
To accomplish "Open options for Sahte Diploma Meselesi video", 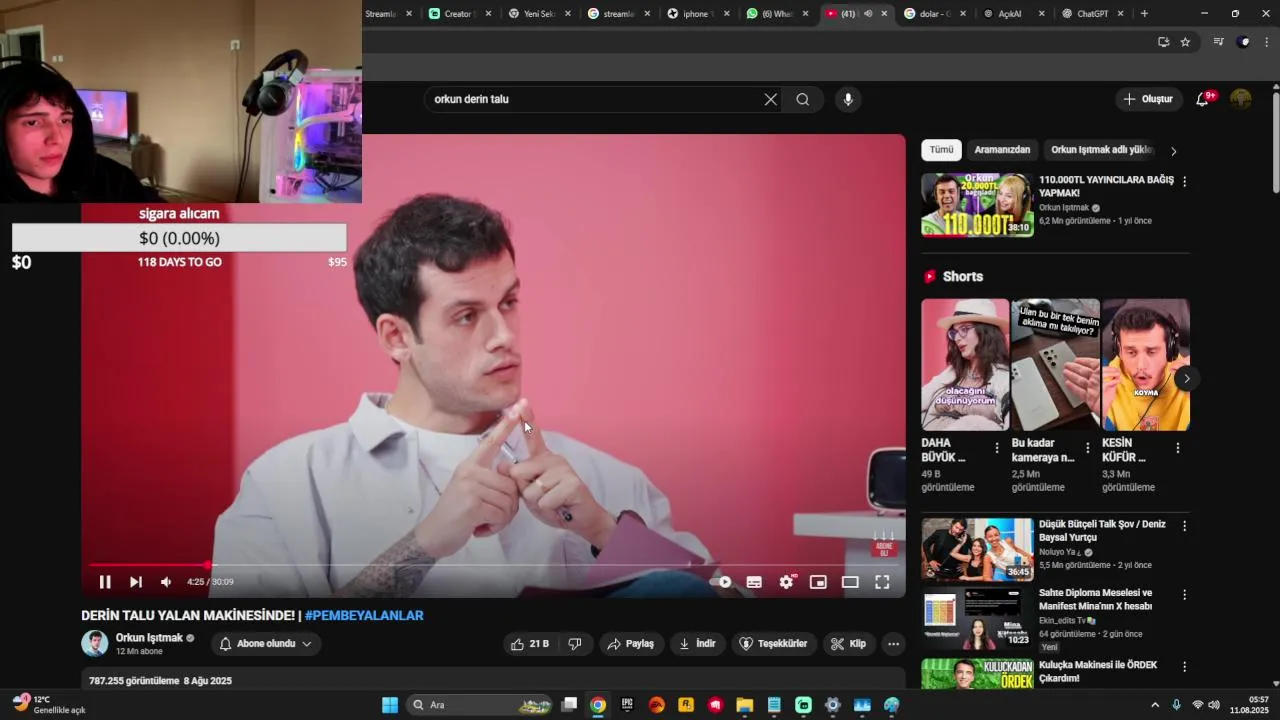I will (x=1185, y=595).
